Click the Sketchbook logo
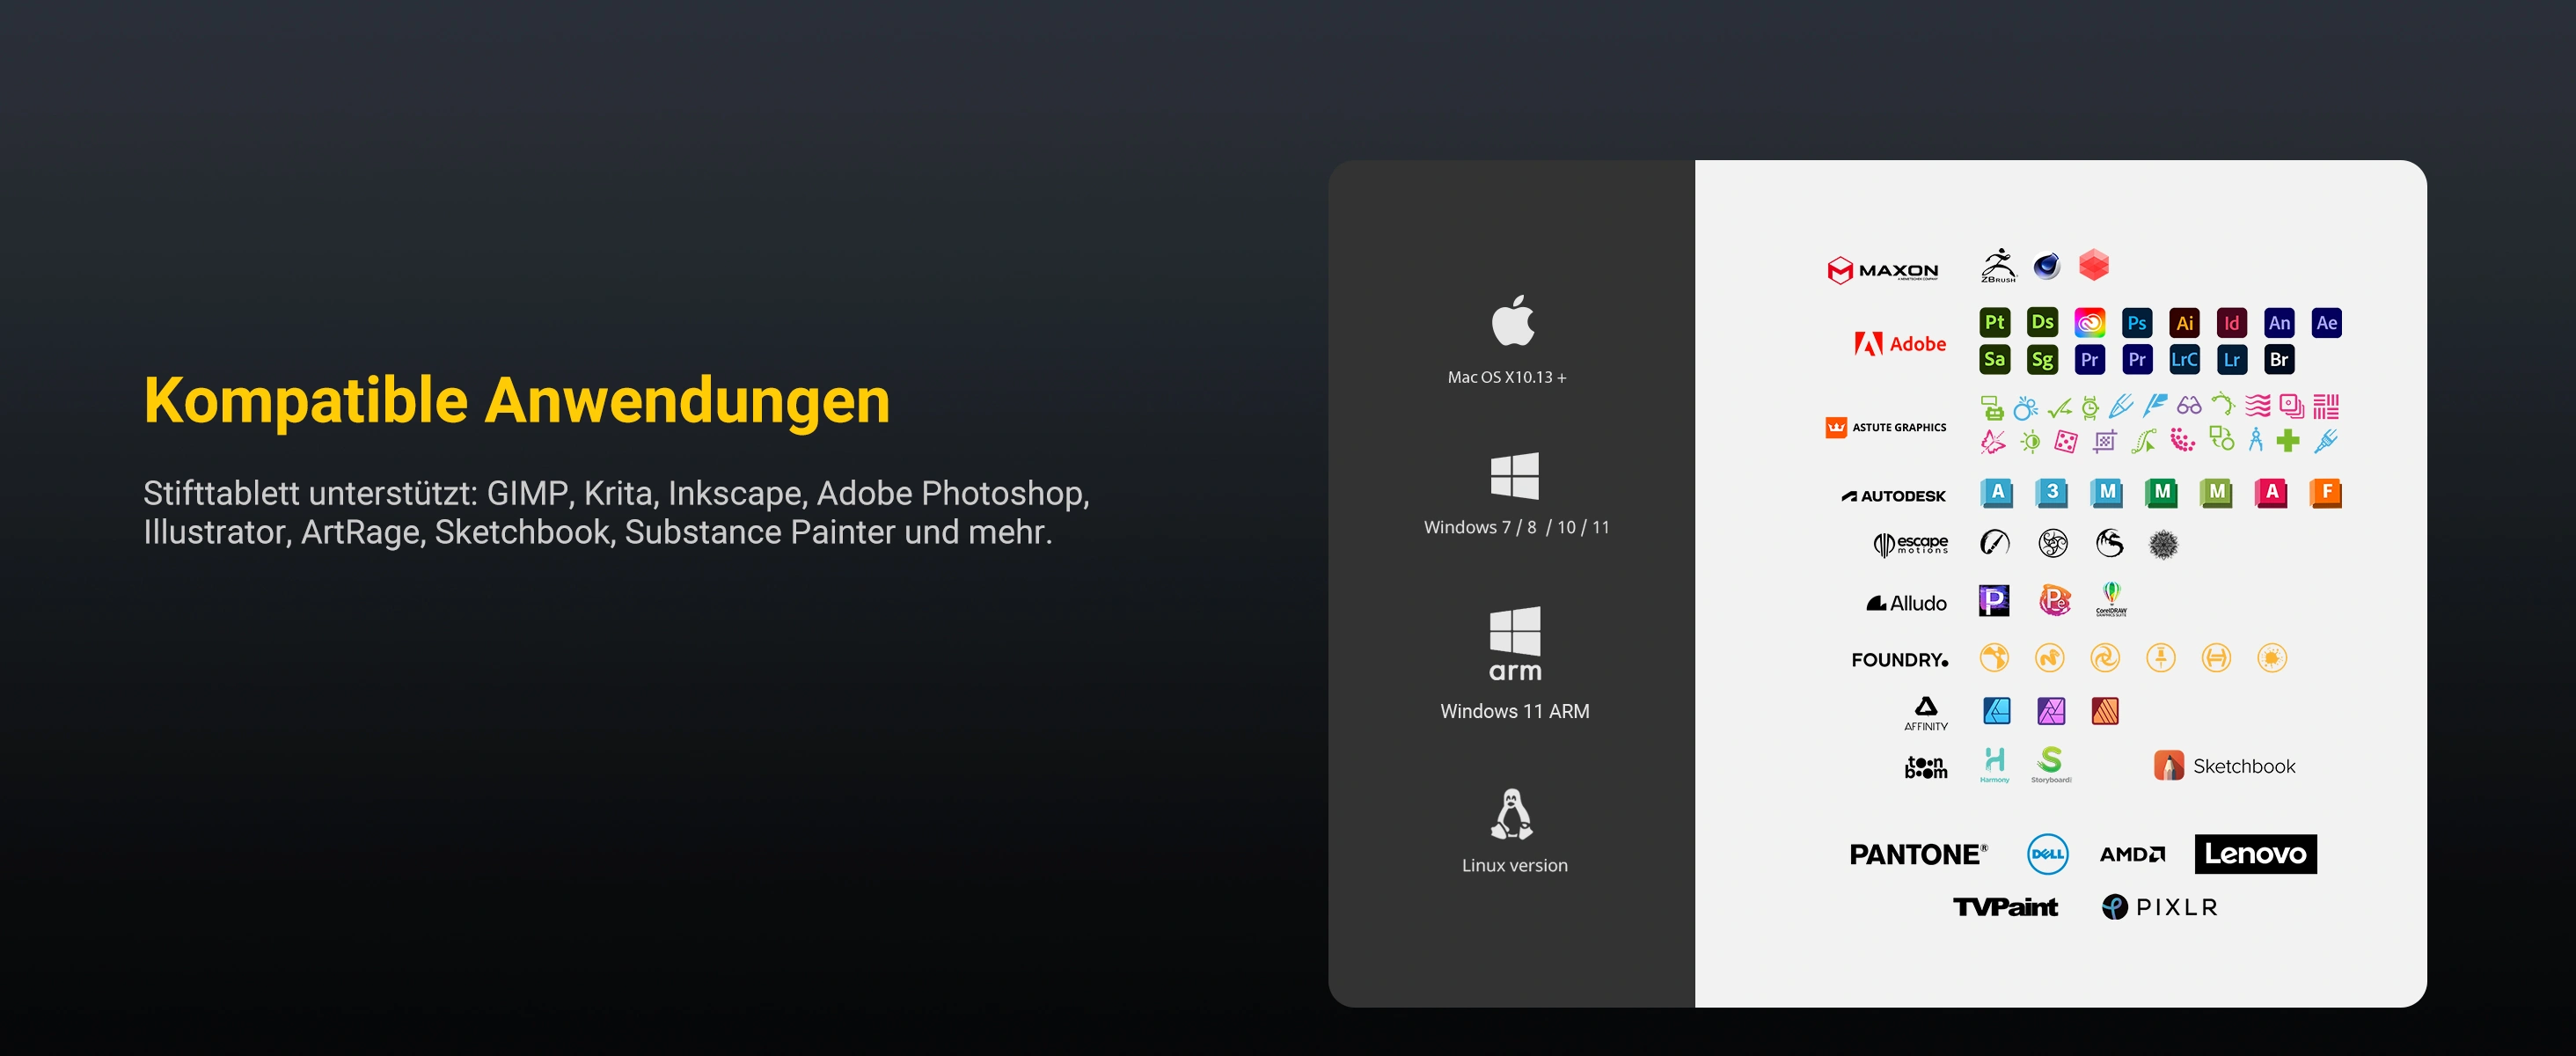This screenshot has height=1056, width=2576. (x=2224, y=766)
